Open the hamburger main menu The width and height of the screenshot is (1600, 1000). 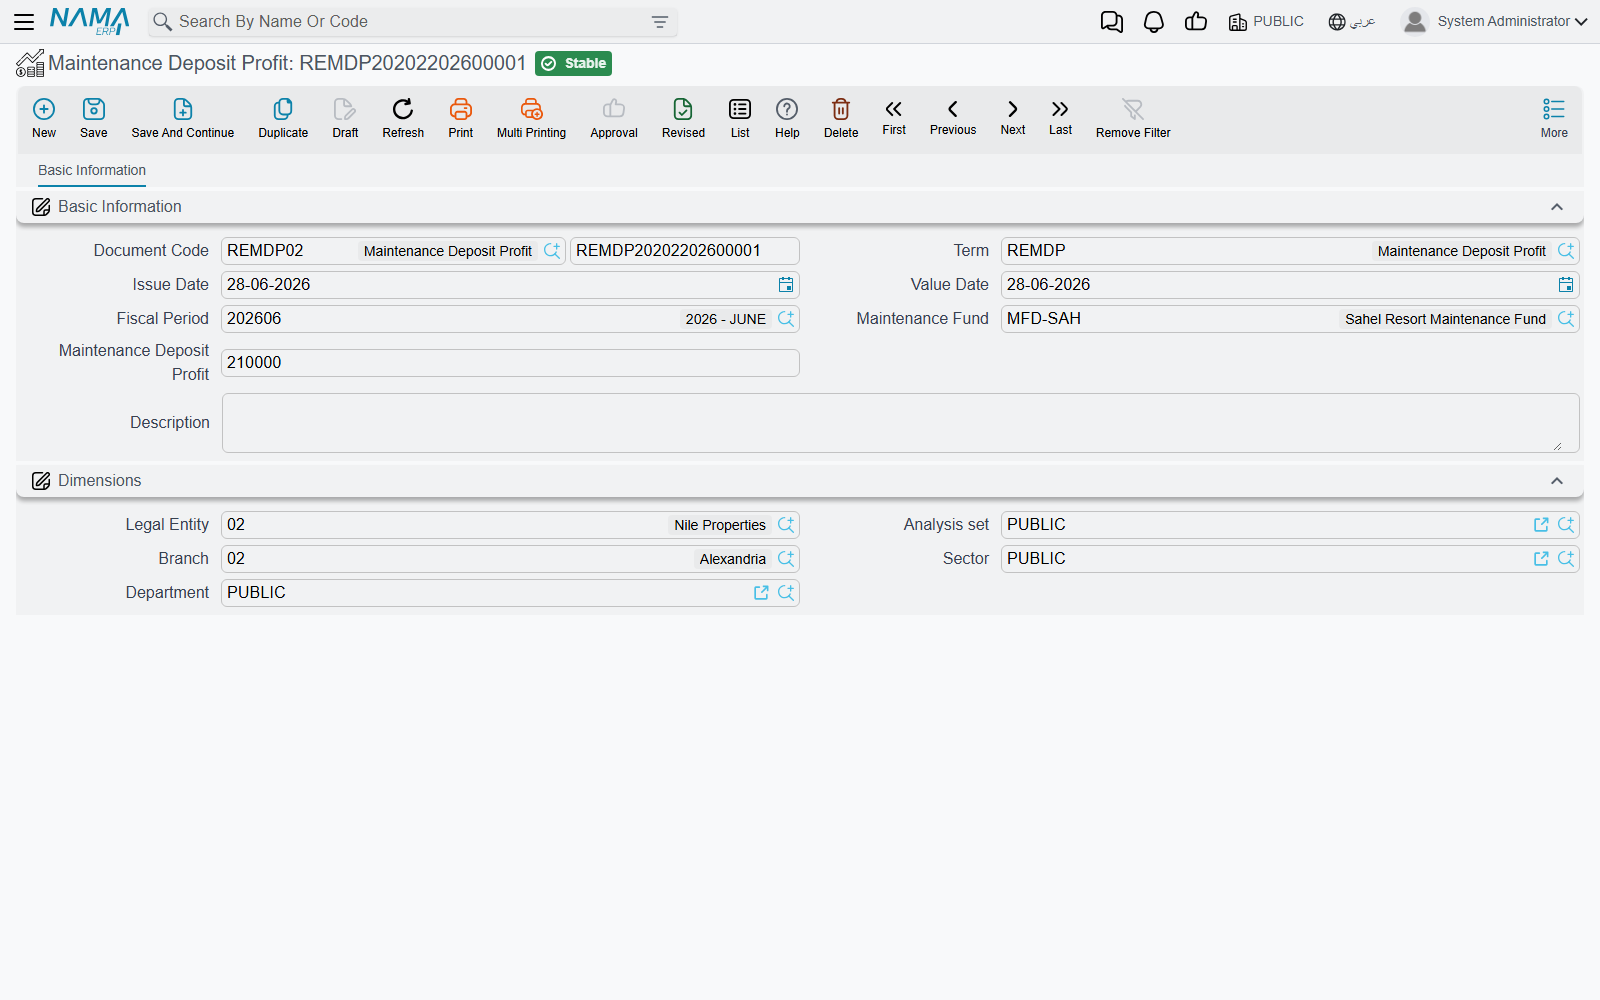(24, 21)
